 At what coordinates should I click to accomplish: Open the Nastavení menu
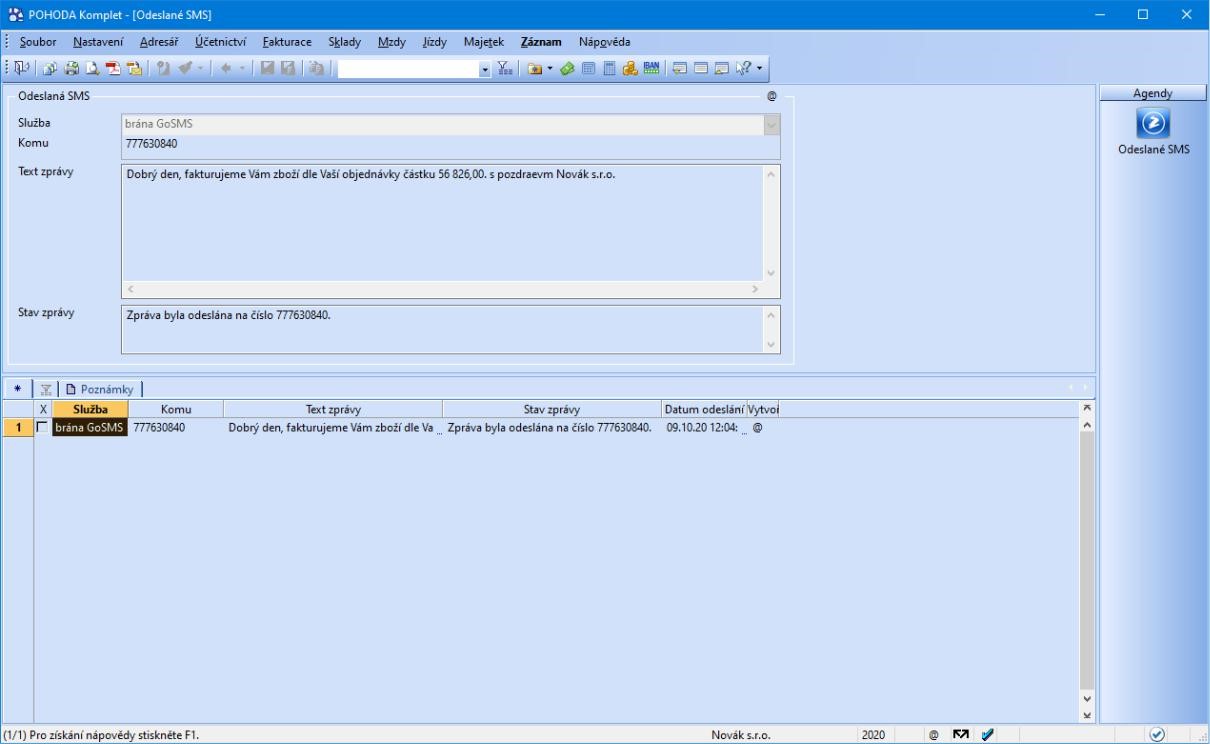coord(98,42)
